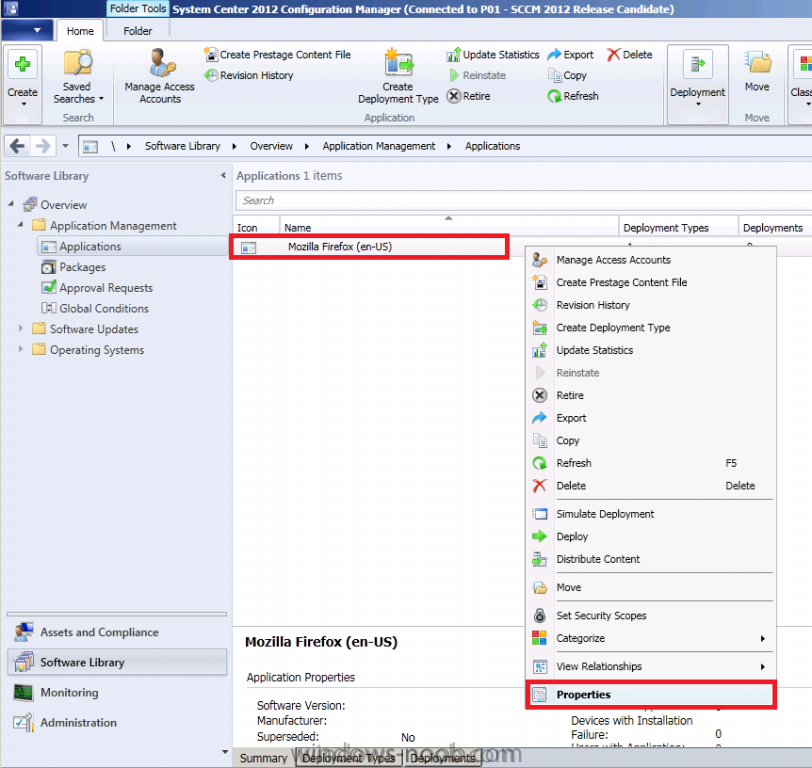Image resolution: width=812 pixels, height=768 pixels.
Task: Sort by Deployment Types column header
Action: point(678,226)
